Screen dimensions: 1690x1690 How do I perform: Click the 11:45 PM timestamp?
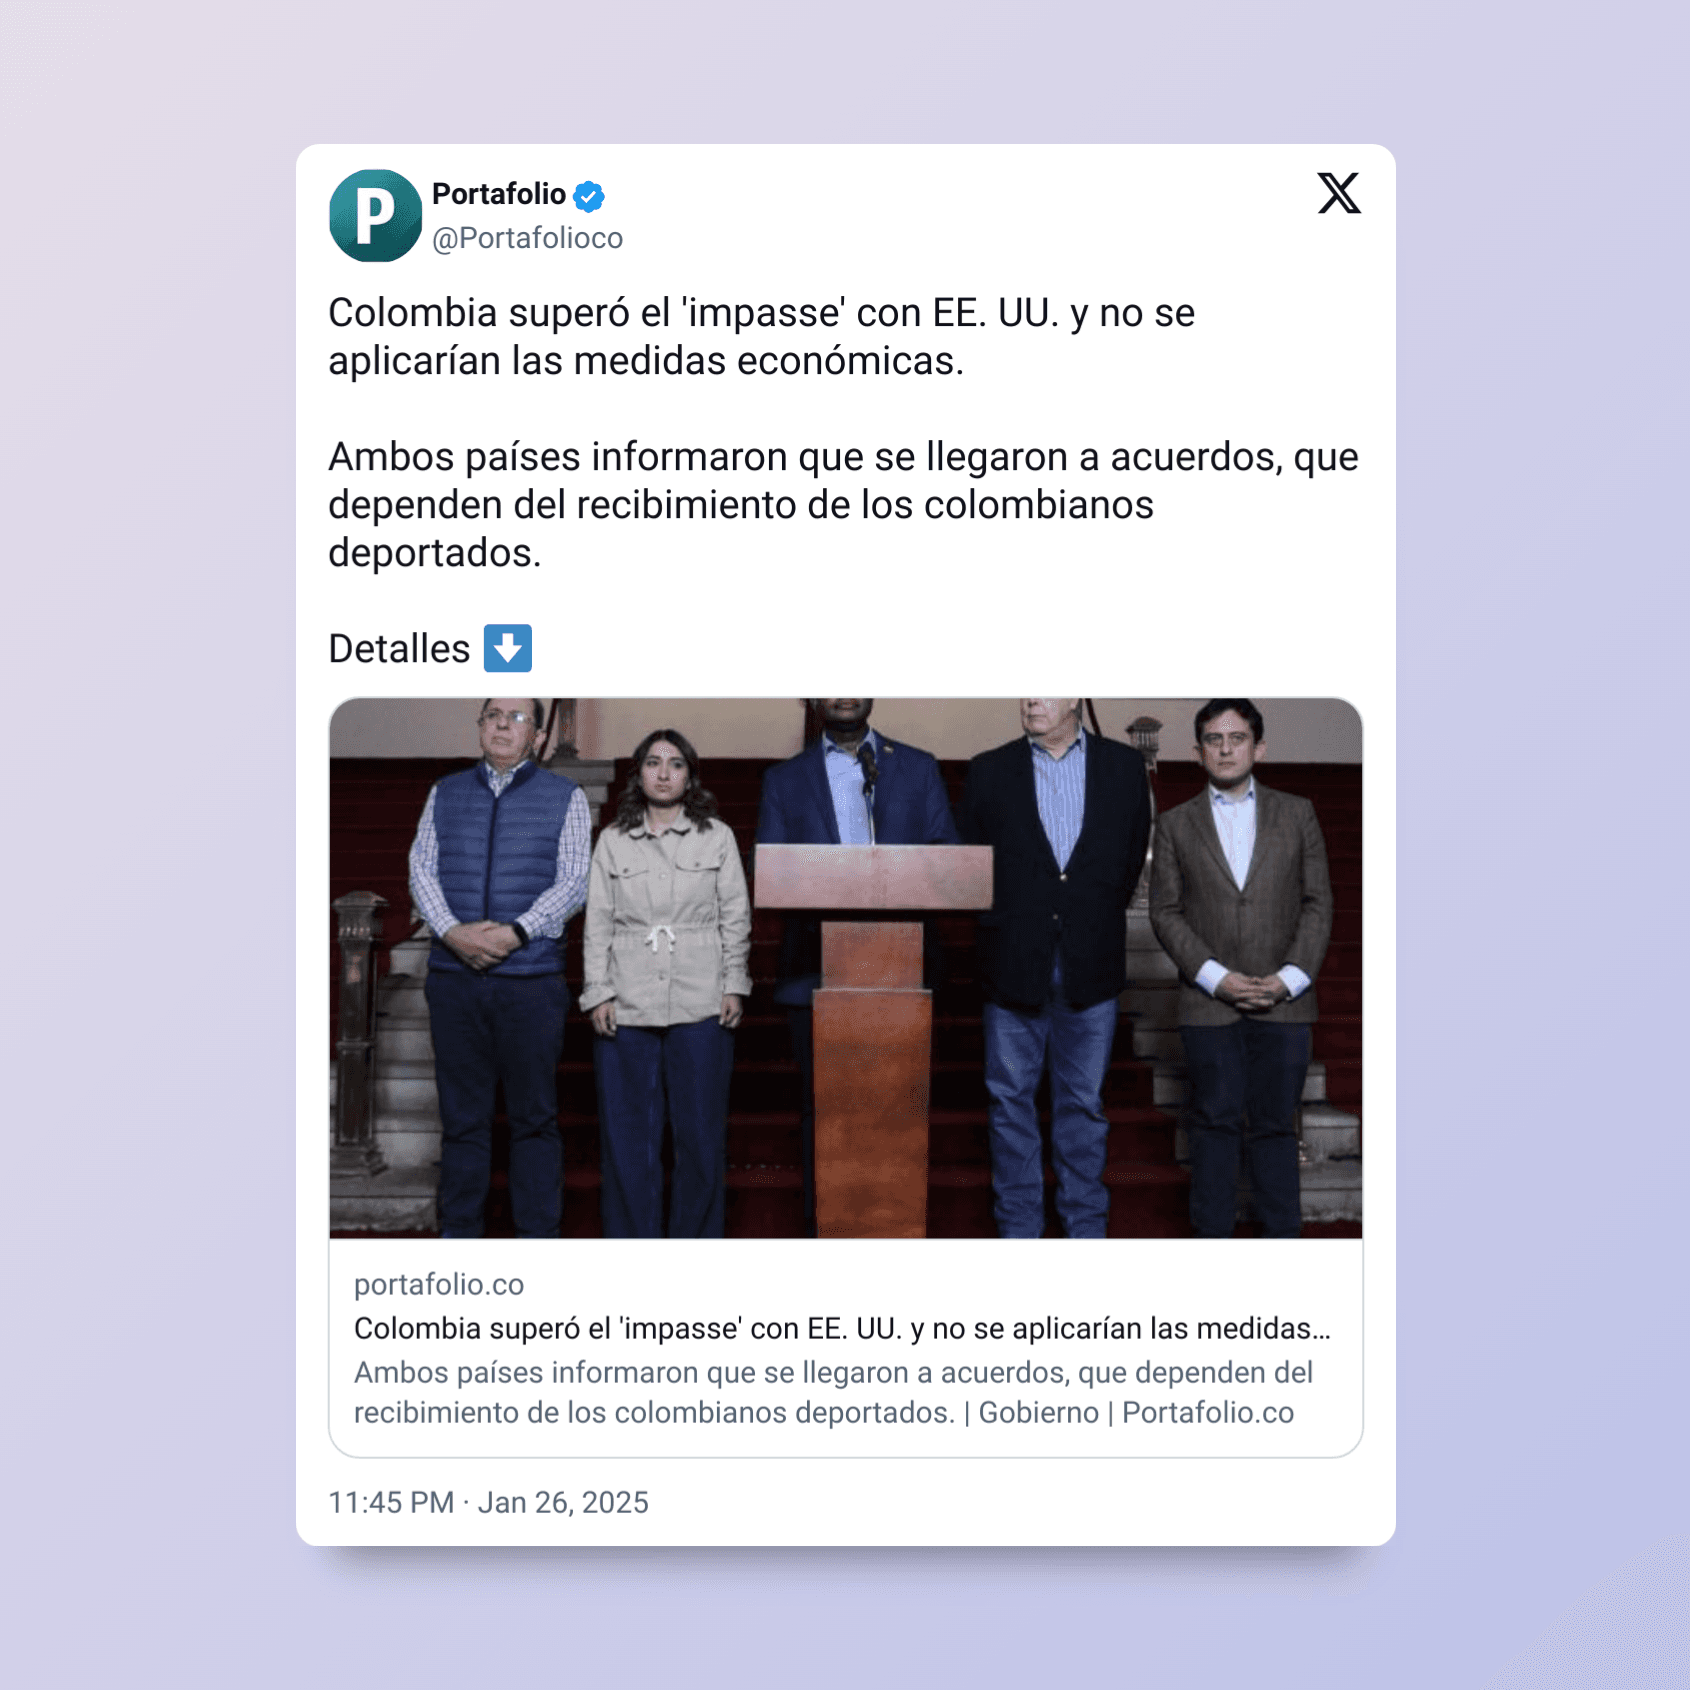[391, 1502]
